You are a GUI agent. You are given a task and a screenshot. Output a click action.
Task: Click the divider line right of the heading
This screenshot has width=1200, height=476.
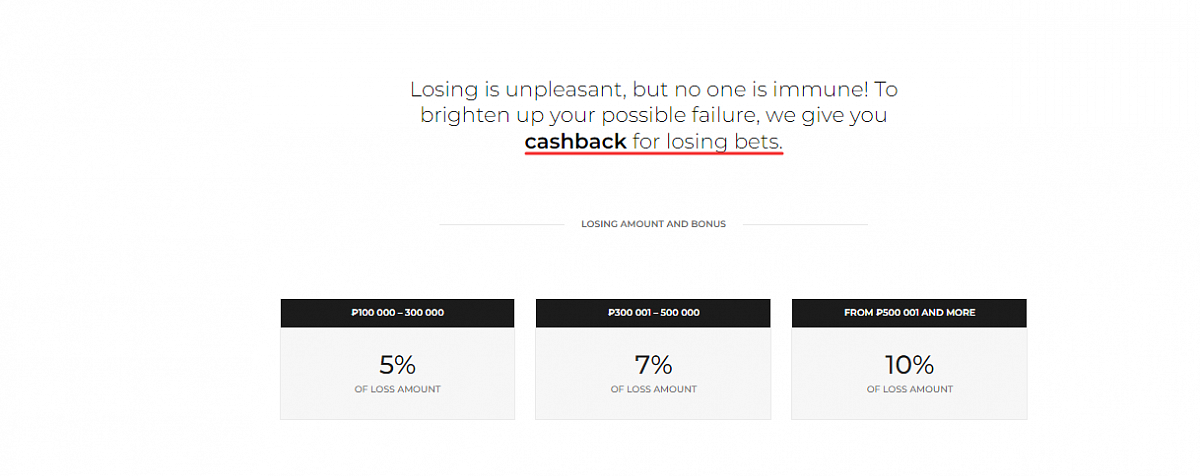(x=804, y=224)
